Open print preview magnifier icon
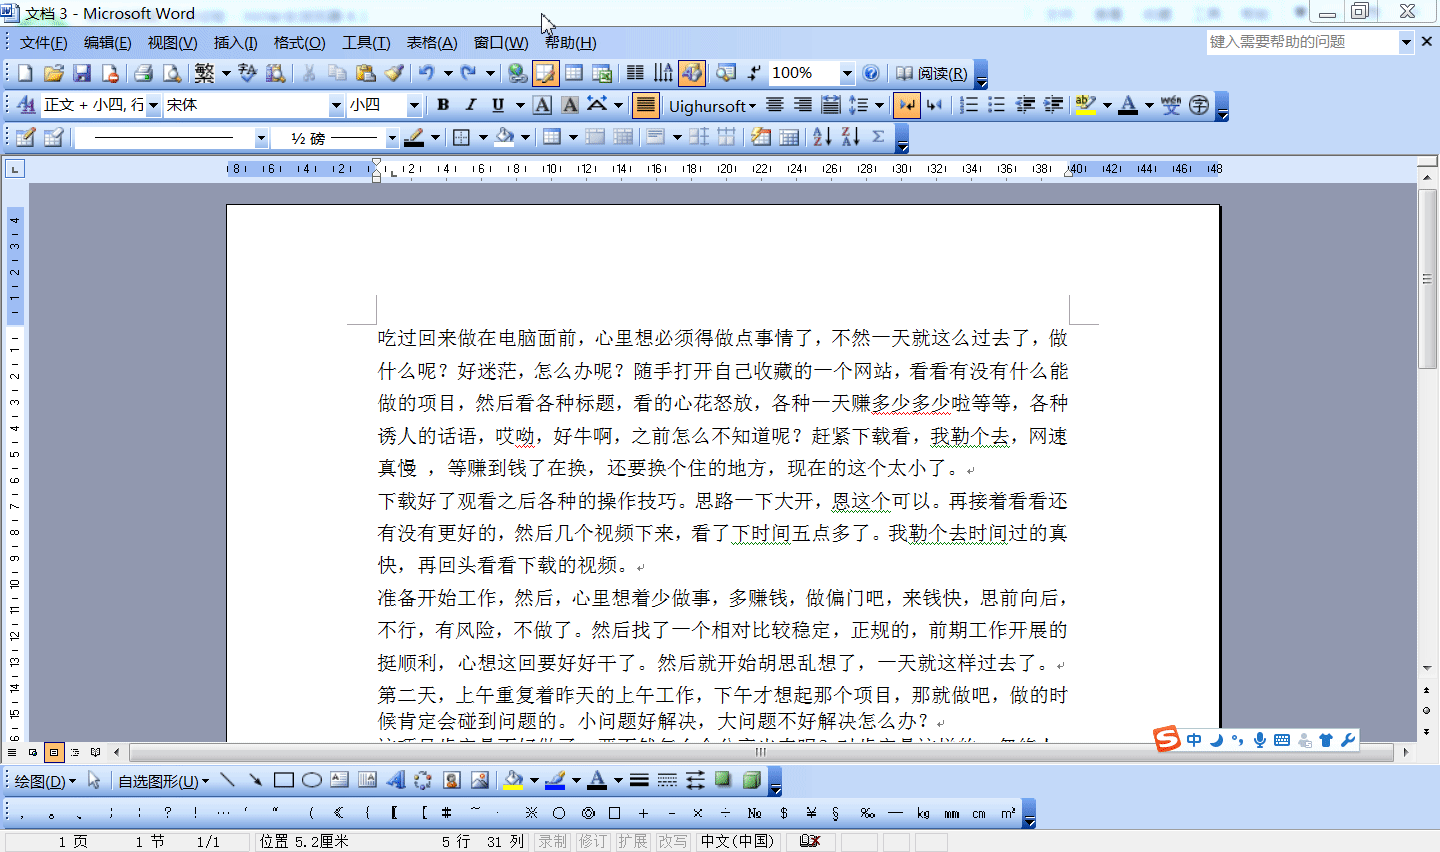This screenshot has height=852, width=1440. (172, 73)
